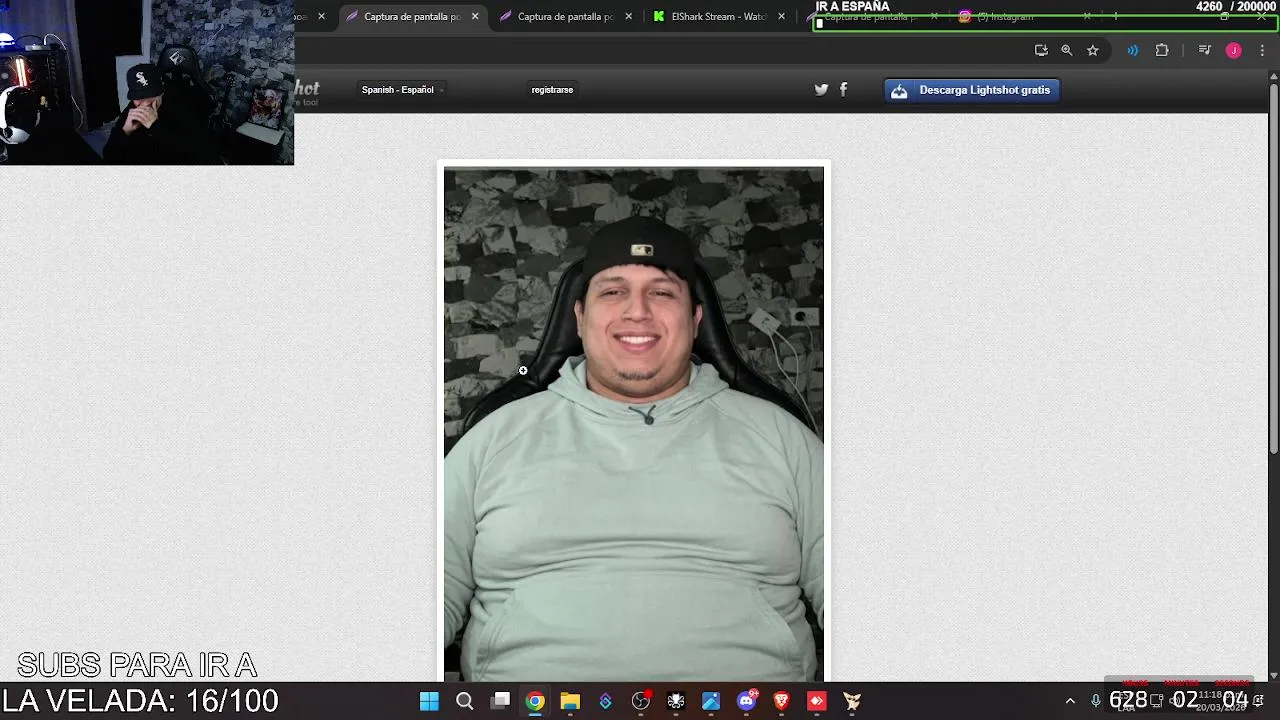The width and height of the screenshot is (1280, 720).
Task: Open the Spanish - Español language dropdown
Action: (401, 90)
